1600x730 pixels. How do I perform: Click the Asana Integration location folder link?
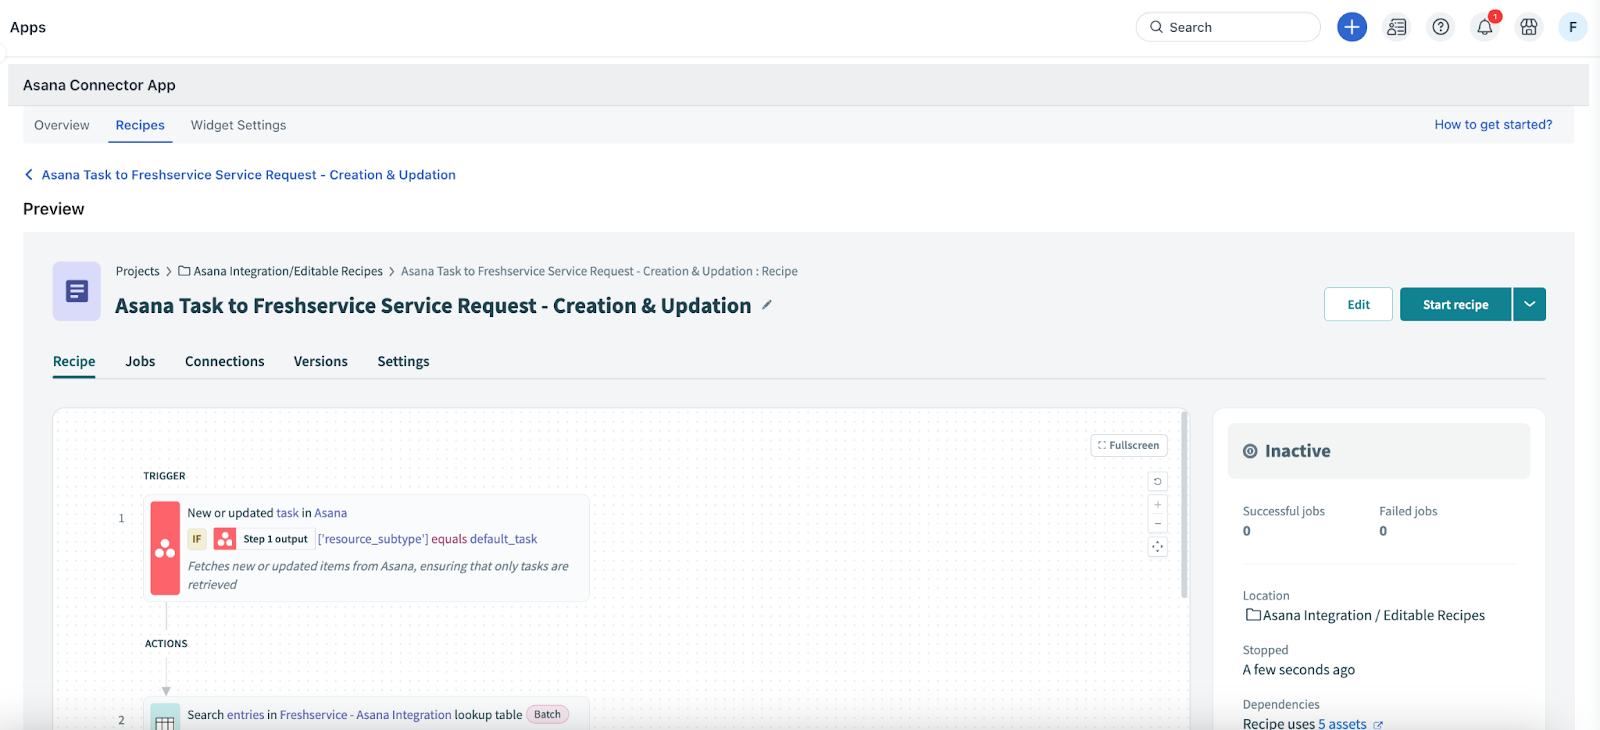point(1365,615)
